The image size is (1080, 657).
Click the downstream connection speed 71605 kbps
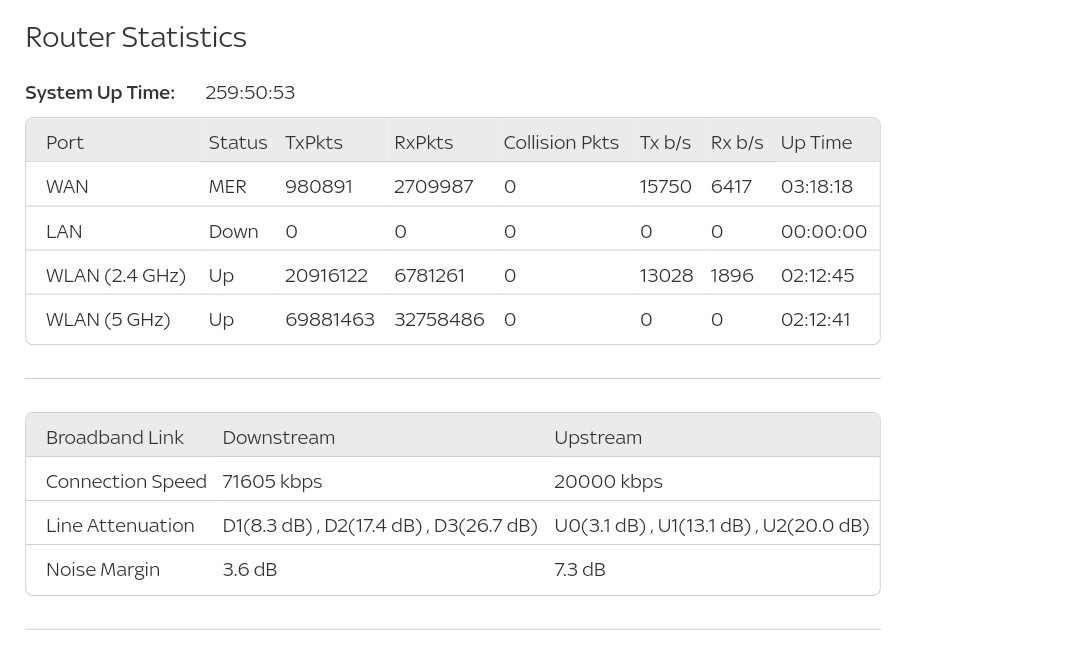click(272, 481)
